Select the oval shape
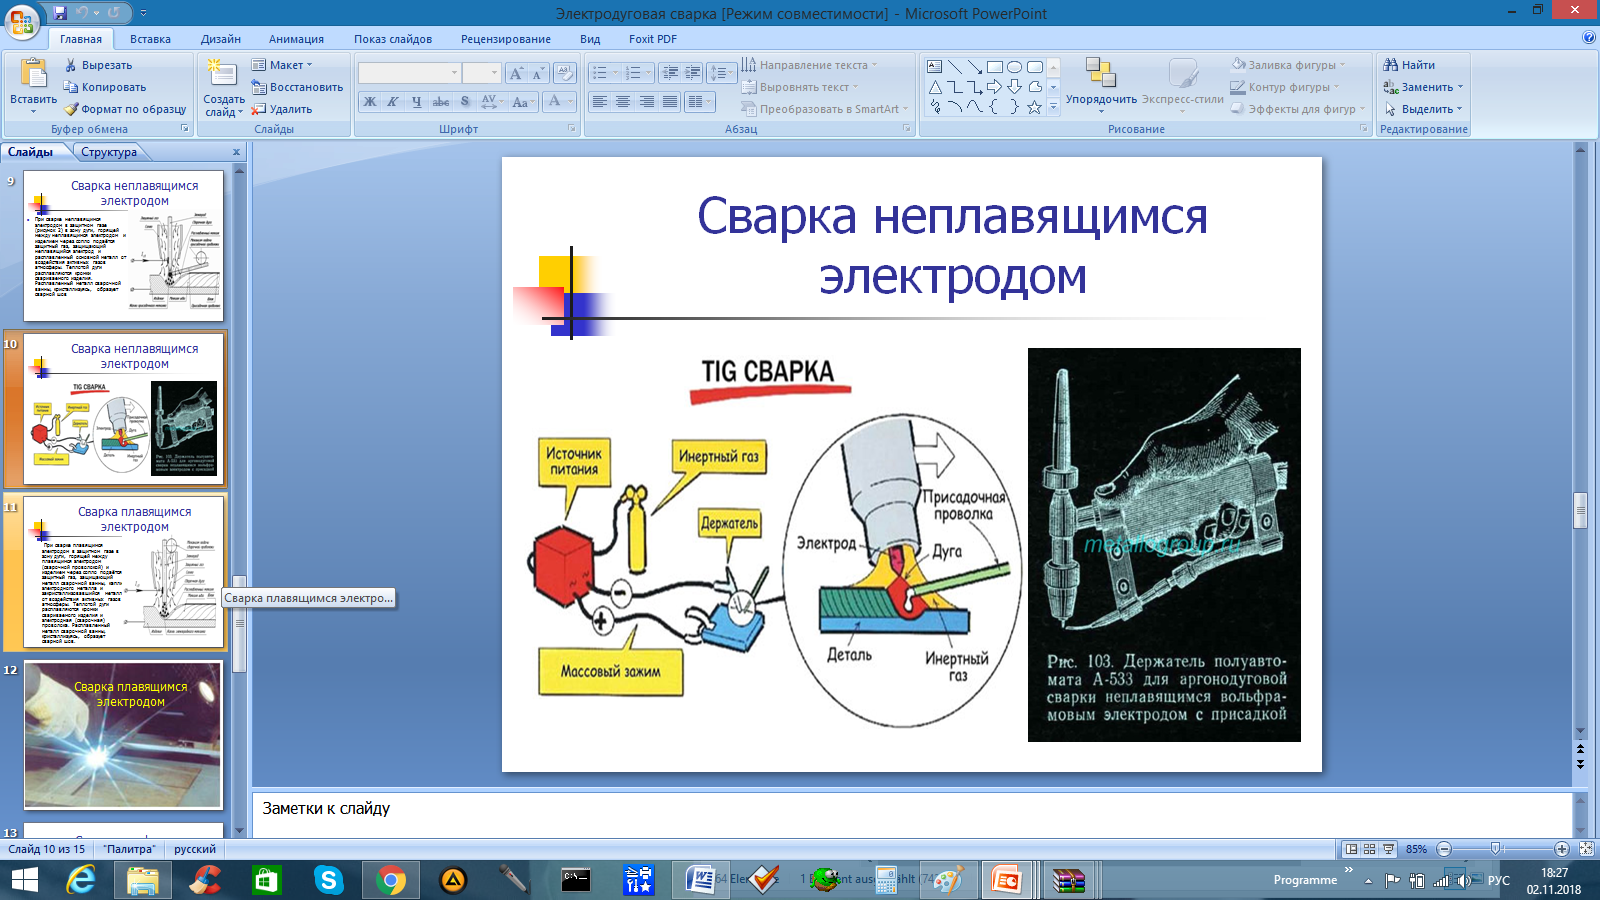Image resolution: width=1600 pixels, height=900 pixels. coord(1015,67)
